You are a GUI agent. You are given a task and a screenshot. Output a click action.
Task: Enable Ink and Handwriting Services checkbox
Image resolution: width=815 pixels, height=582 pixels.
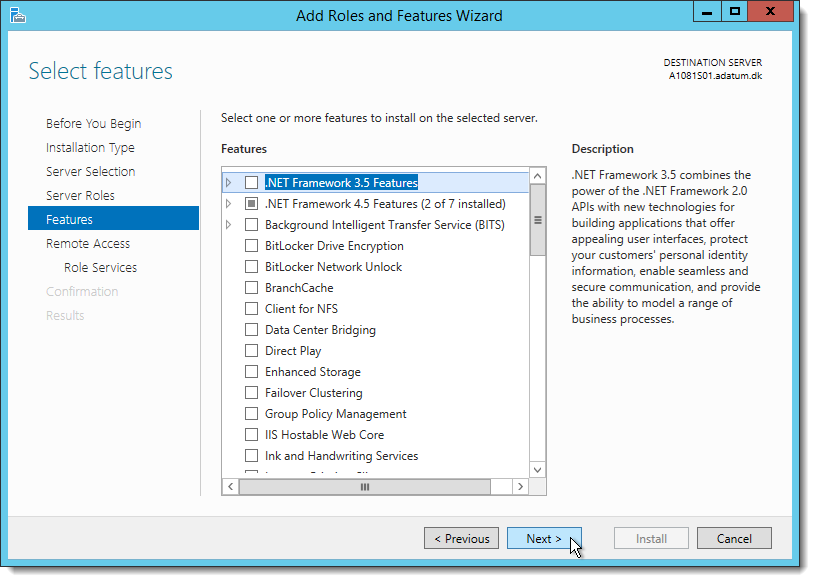[252, 456]
